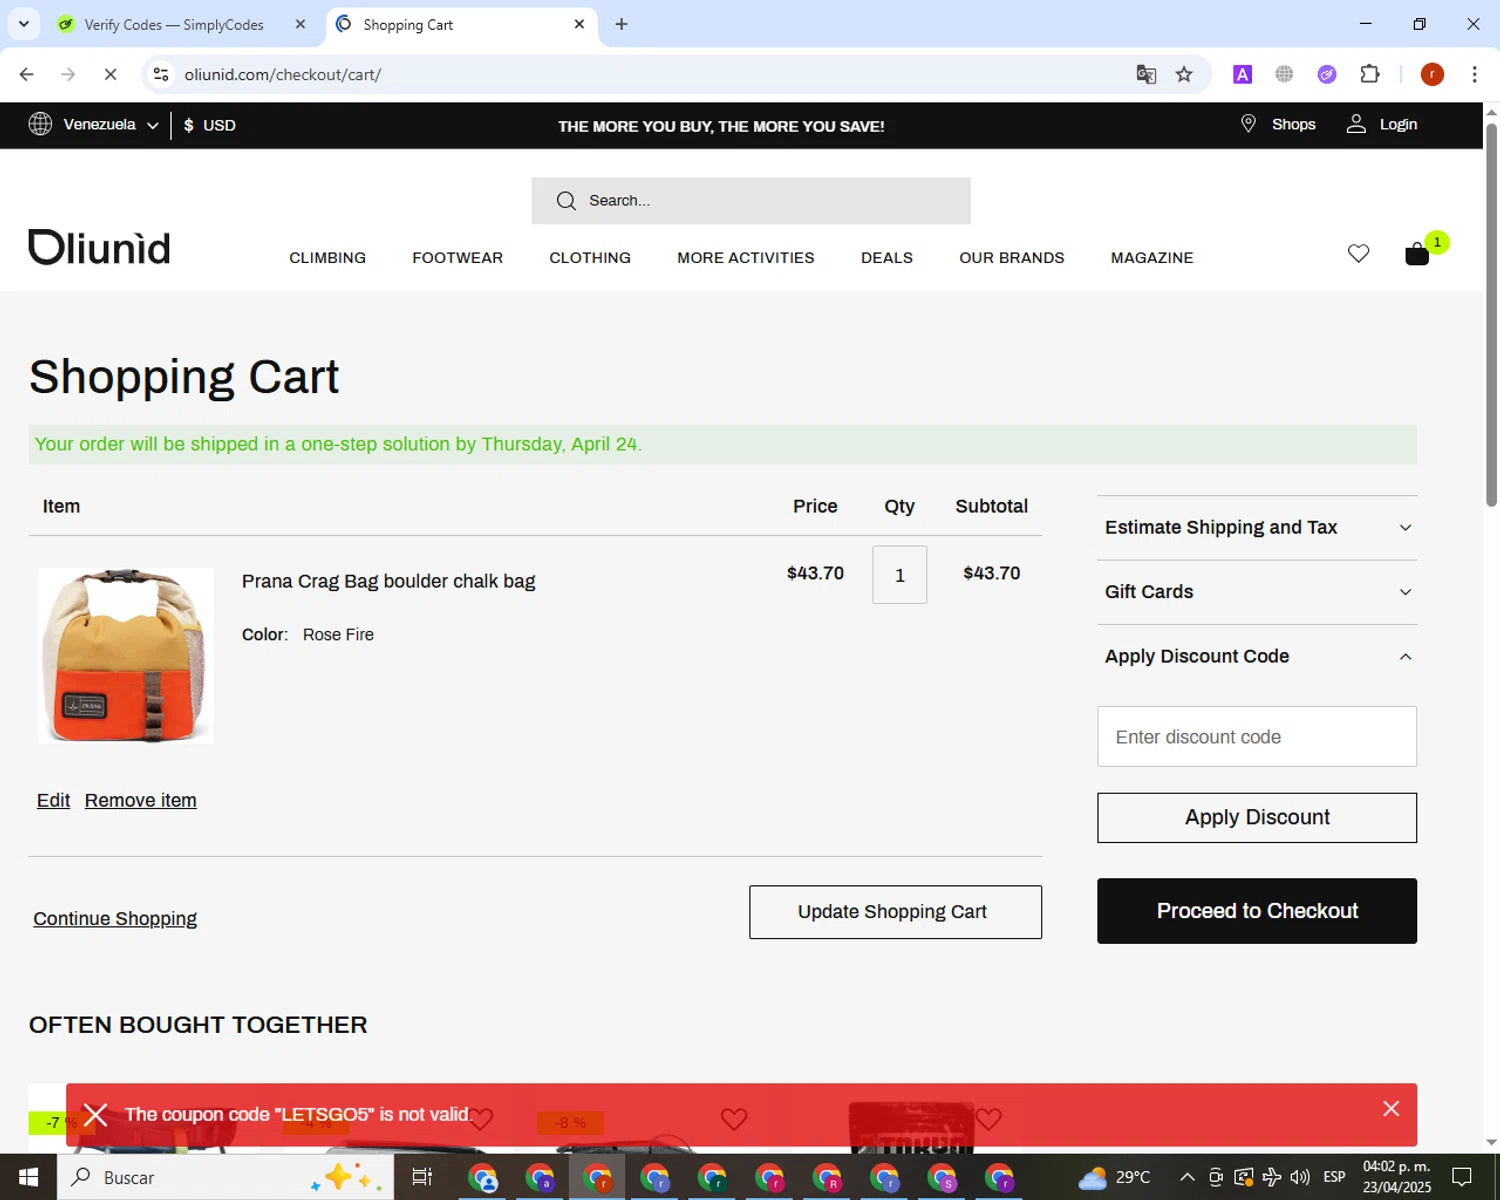This screenshot has height=1200, width=1500.
Task: Open the tab search dropdown arrow
Action: tap(24, 24)
